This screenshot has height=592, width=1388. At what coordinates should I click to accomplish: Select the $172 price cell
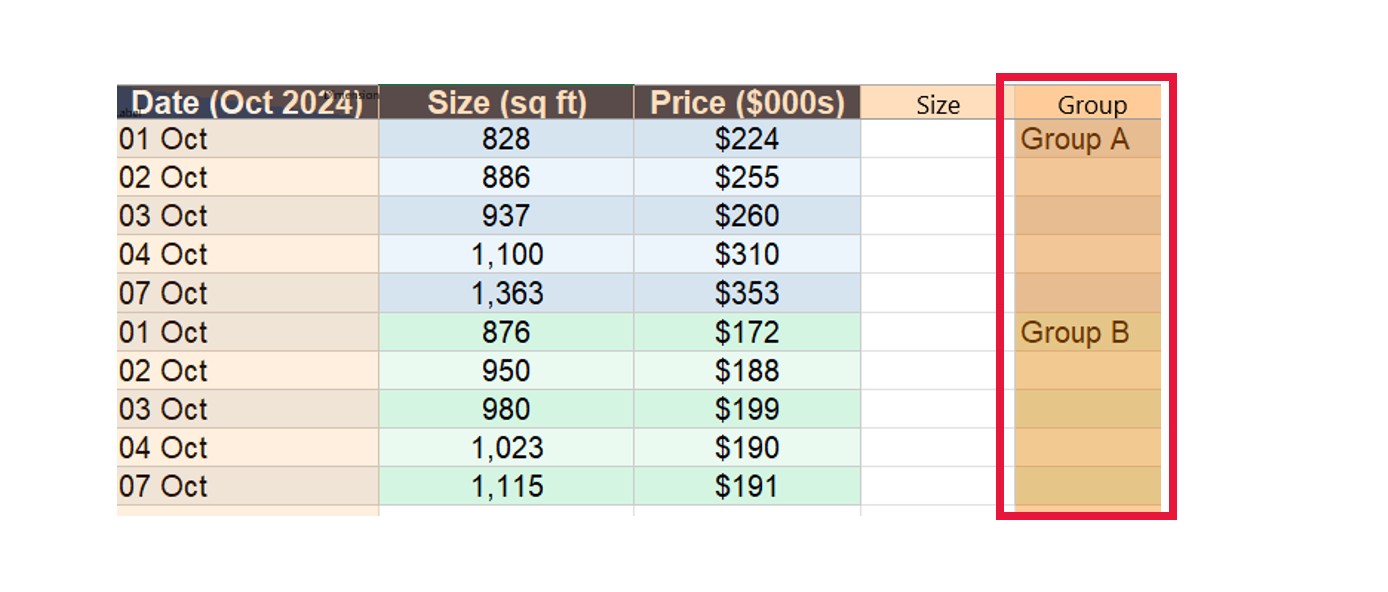coord(747,332)
